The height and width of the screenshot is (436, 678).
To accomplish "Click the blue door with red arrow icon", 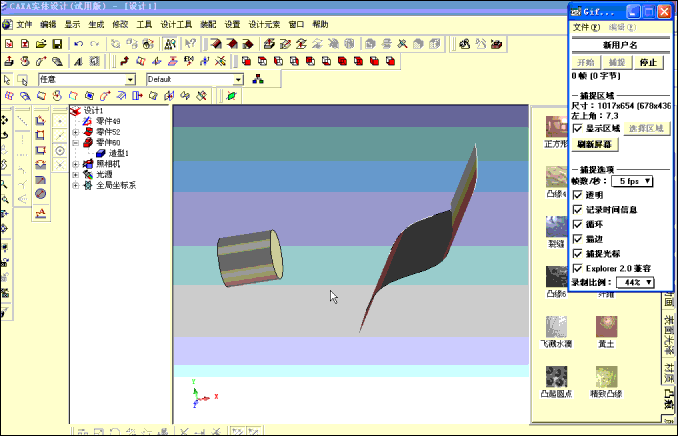I will pyautogui.click(x=137, y=96).
